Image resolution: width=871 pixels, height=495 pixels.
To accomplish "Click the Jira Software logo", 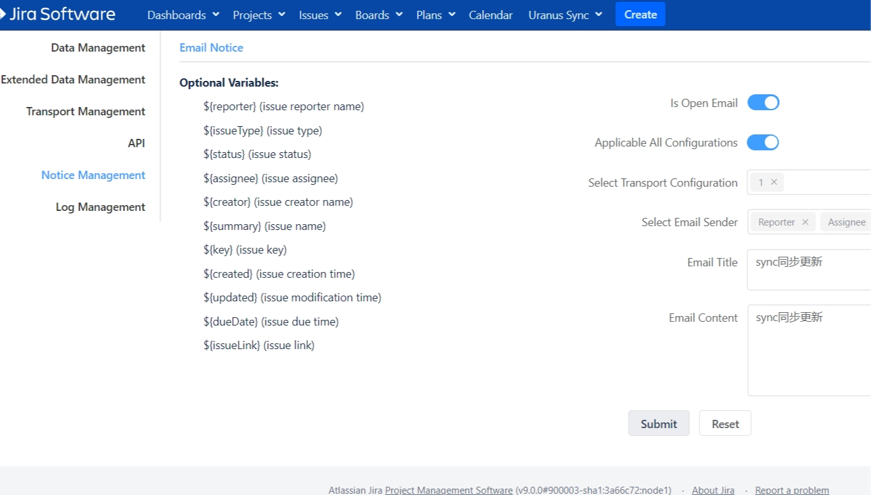I will [x=59, y=15].
